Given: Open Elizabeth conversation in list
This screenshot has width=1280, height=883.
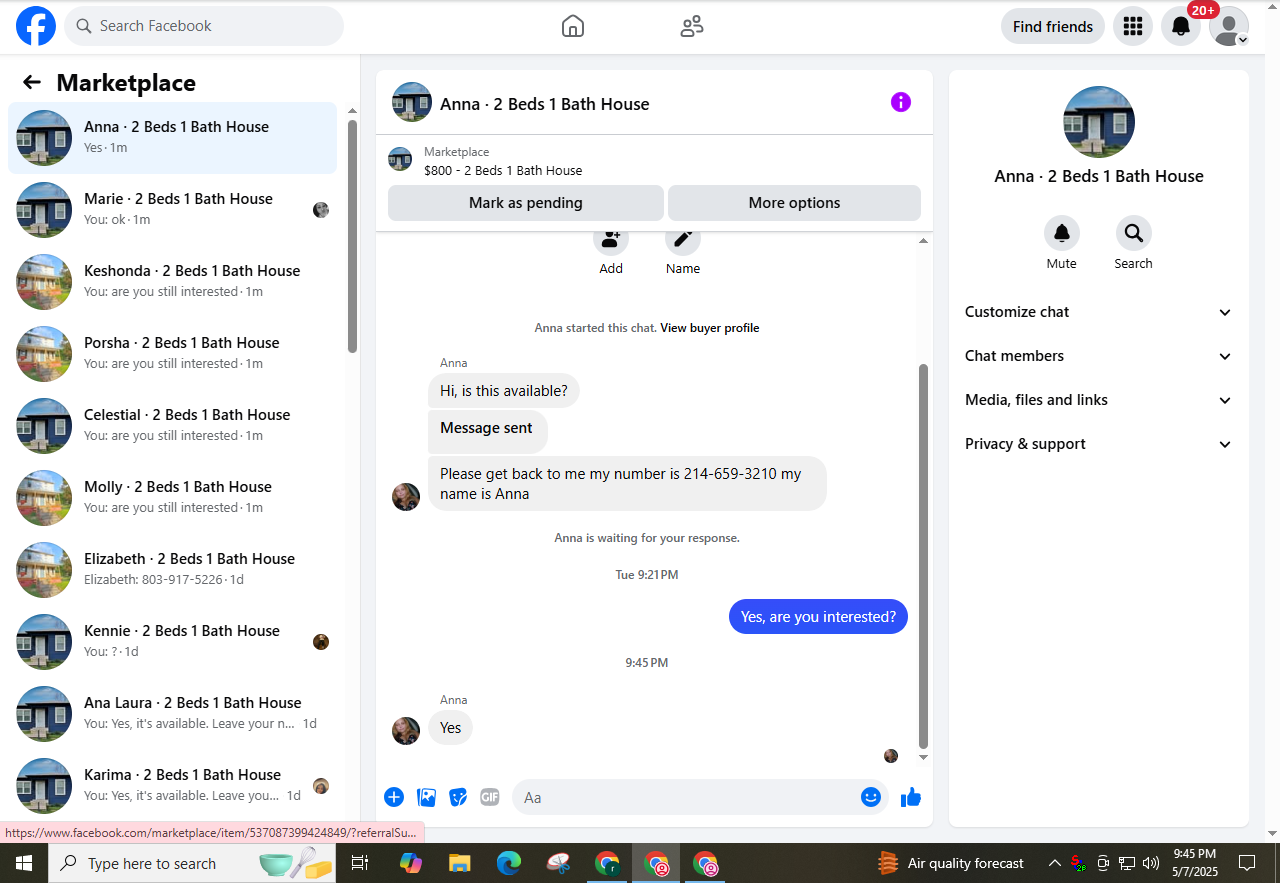Looking at the screenshot, I should 172,570.
